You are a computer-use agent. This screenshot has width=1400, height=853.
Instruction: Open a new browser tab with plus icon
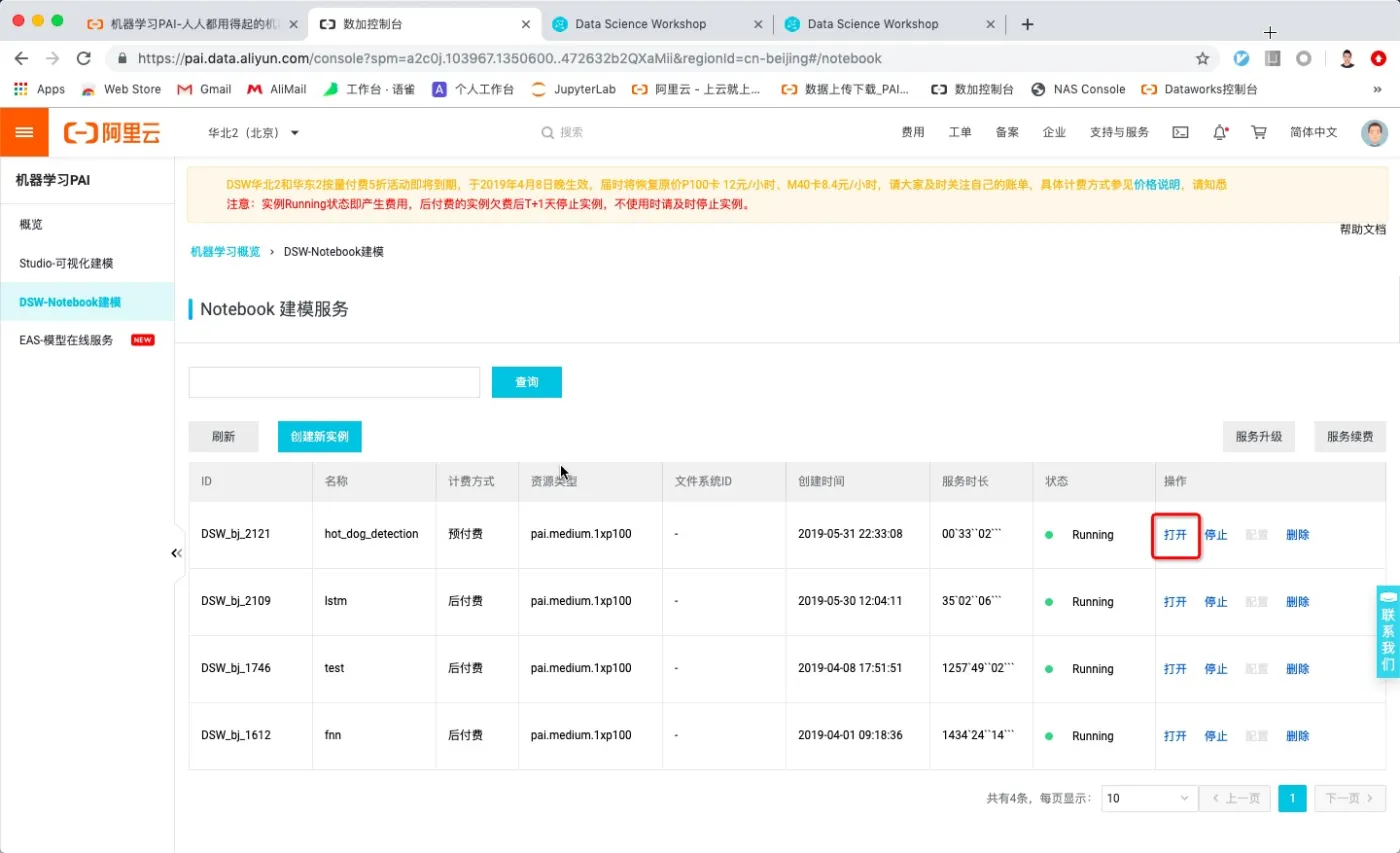point(1027,24)
